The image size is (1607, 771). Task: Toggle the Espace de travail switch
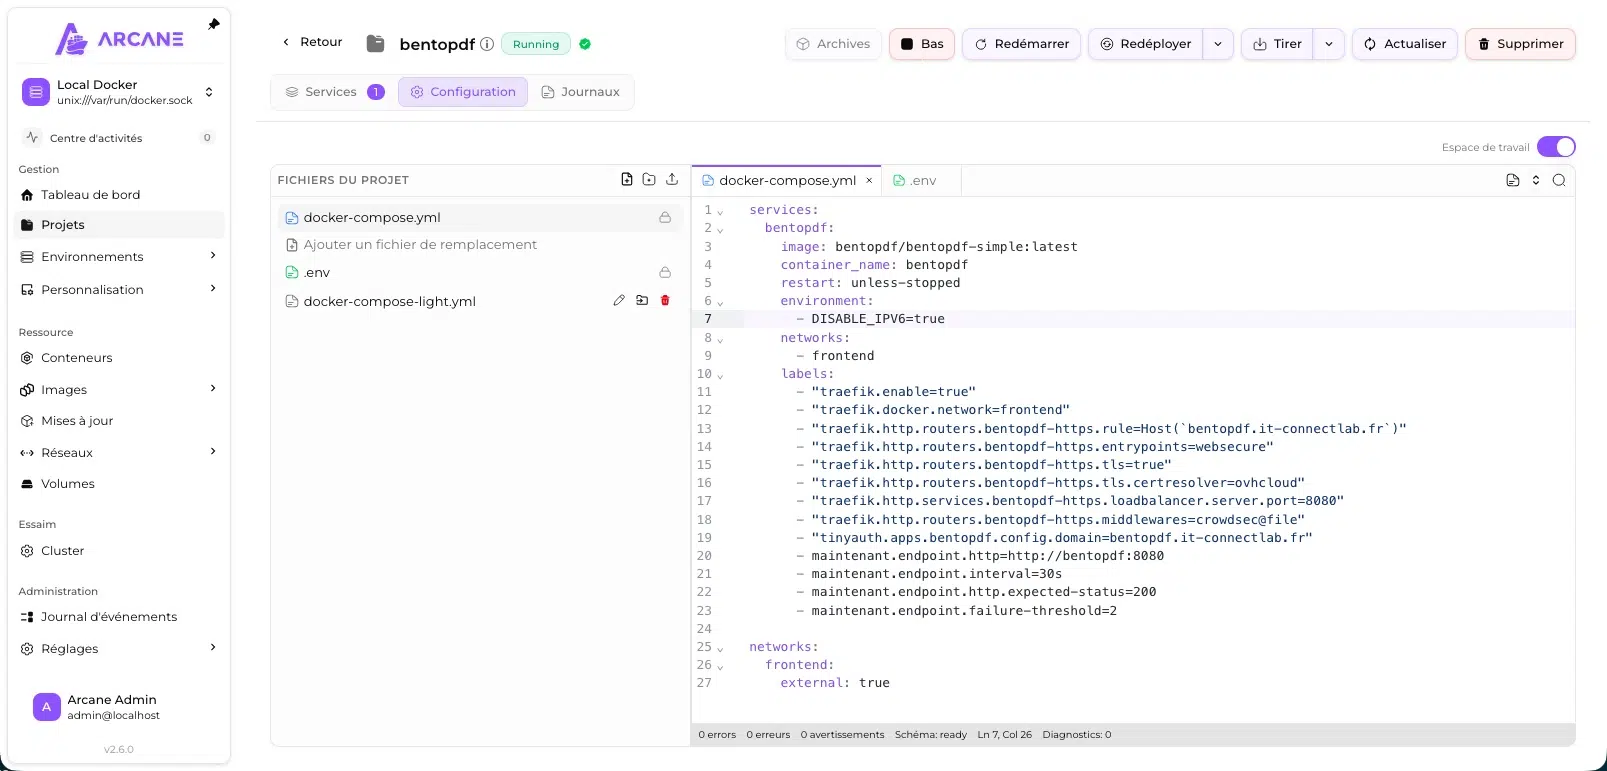[1556, 147]
